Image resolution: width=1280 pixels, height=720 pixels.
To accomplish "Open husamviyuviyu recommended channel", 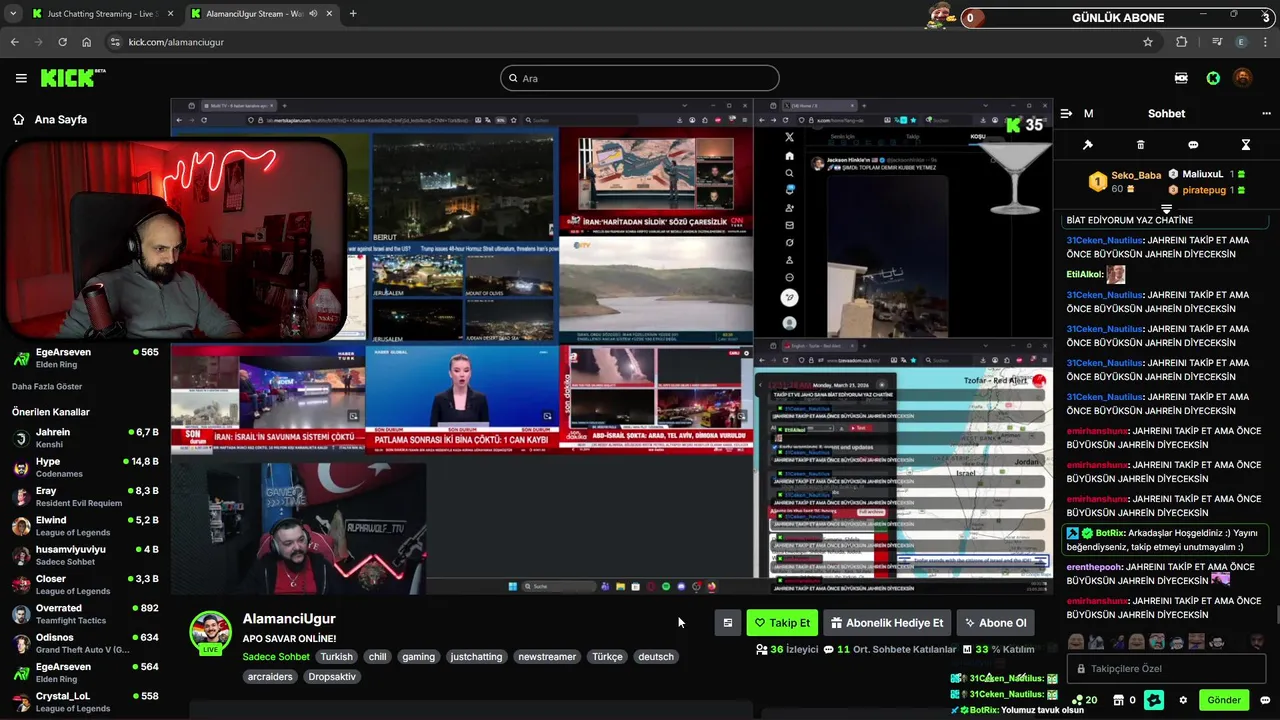I will pyautogui.click(x=85, y=555).
